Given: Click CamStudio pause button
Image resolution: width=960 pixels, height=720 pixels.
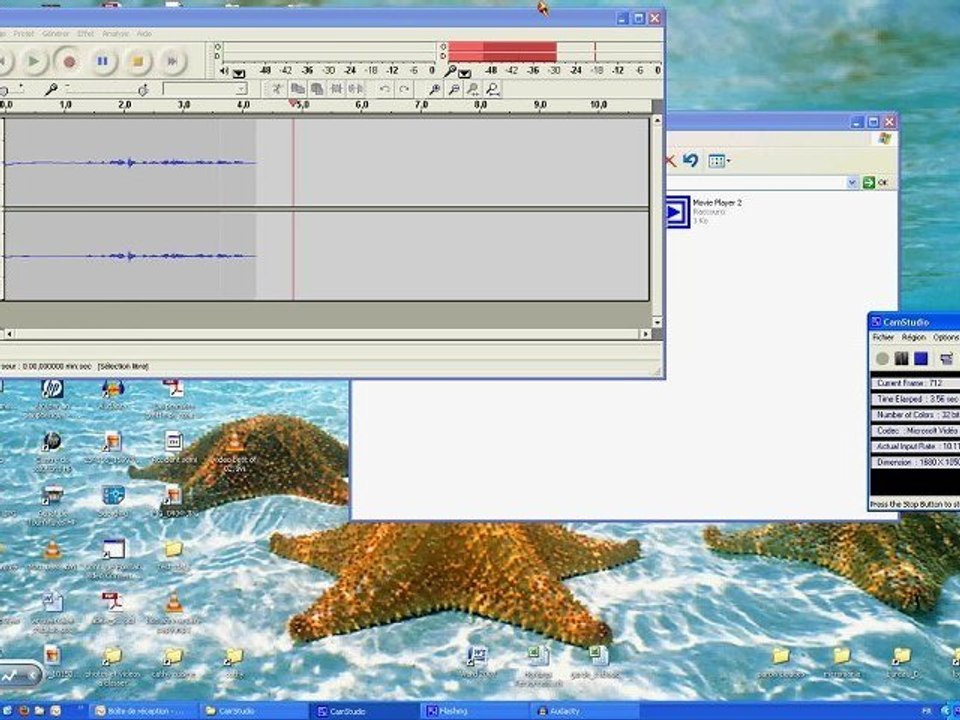Looking at the screenshot, I should coord(902,359).
